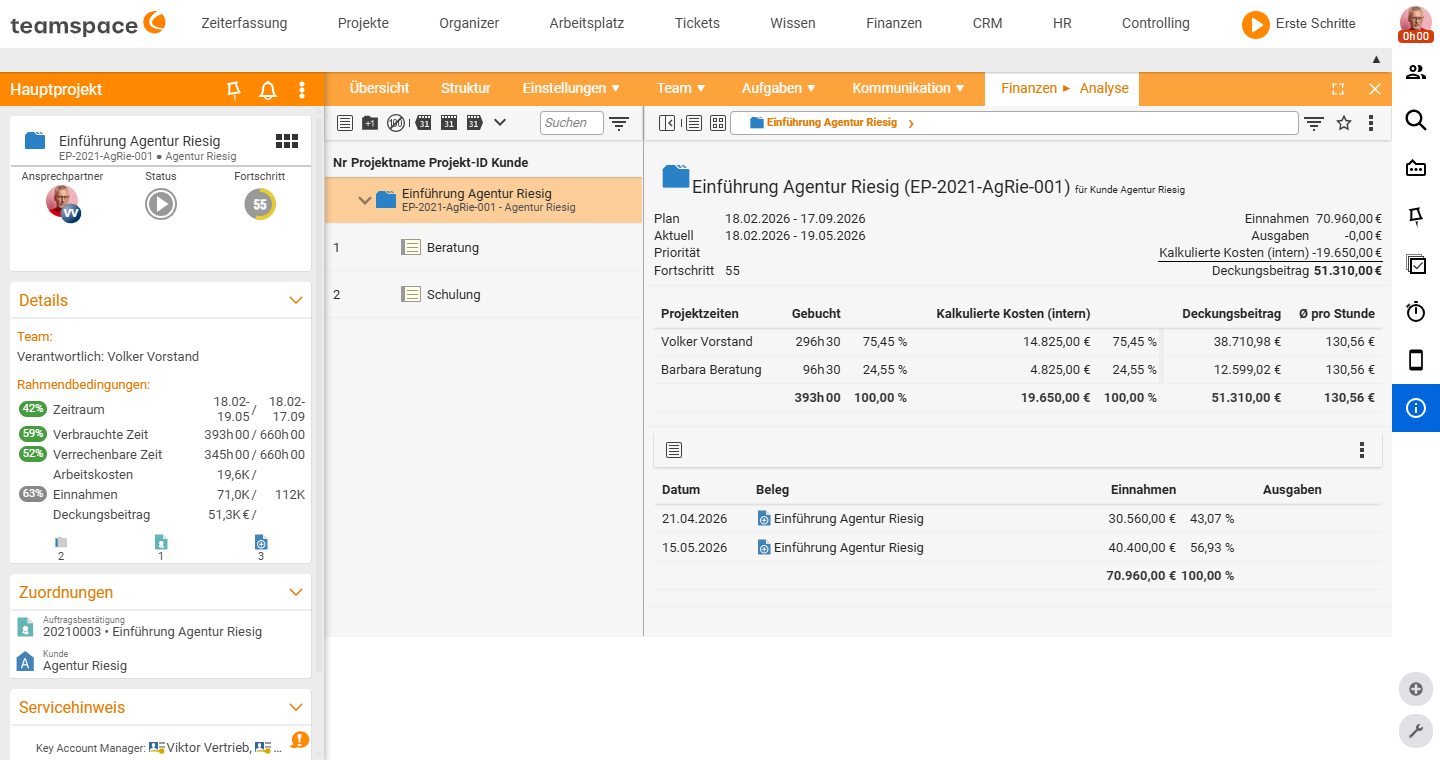Collapse the Details section
Viewport: 1440px width, 760px height.
(x=296, y=300)
